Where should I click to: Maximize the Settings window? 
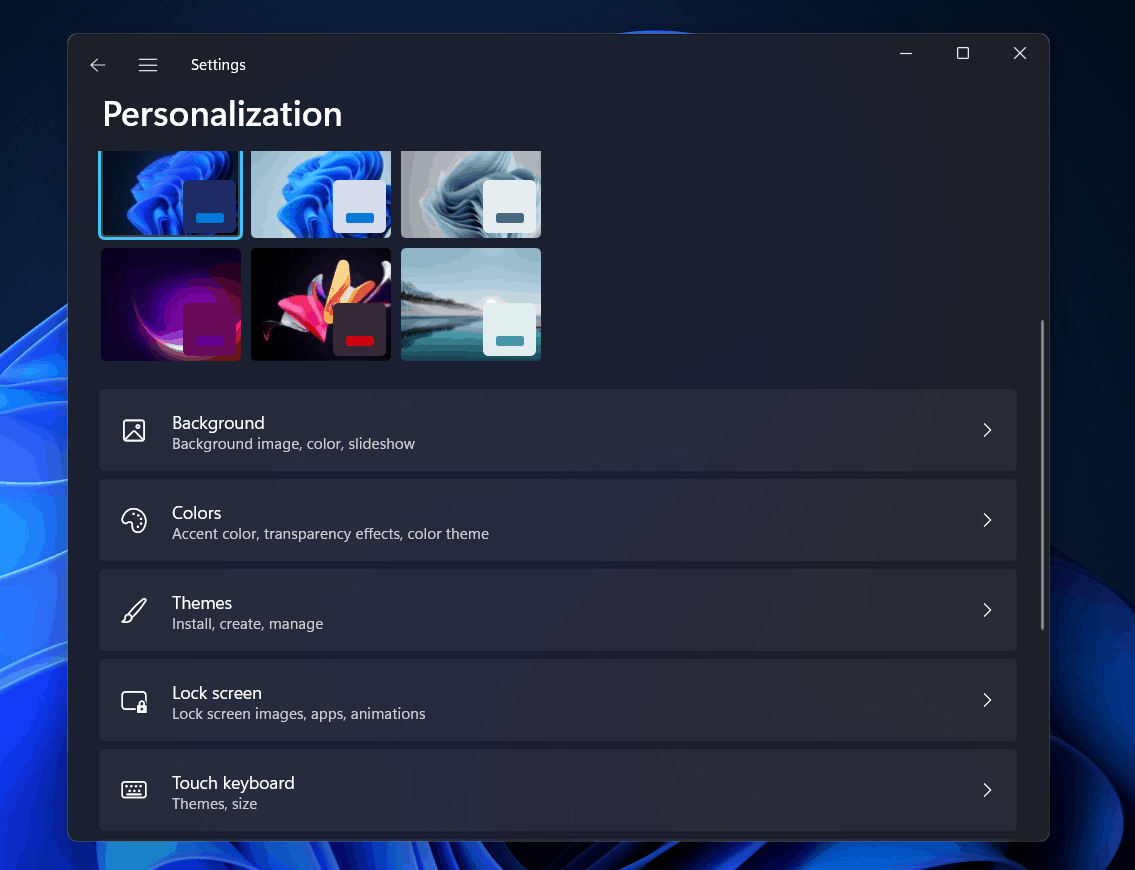point(962,54)
